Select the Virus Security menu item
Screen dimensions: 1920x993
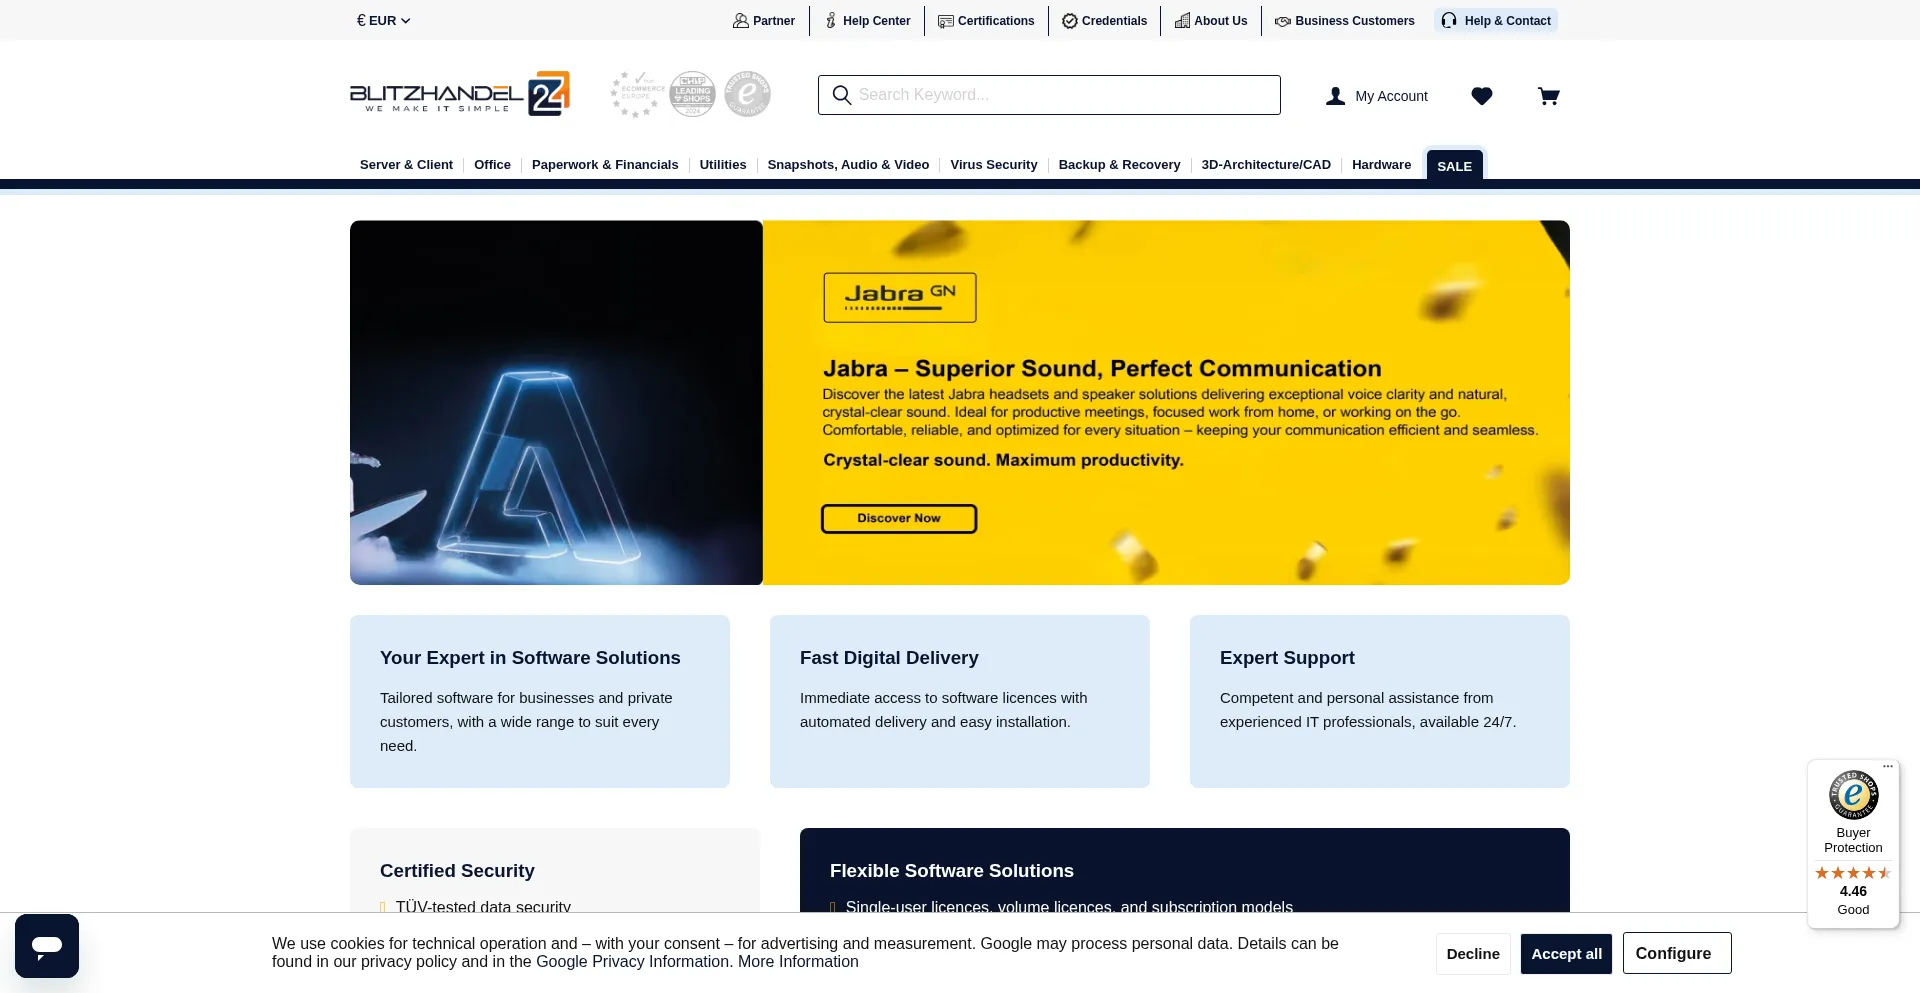pos(993,165)
